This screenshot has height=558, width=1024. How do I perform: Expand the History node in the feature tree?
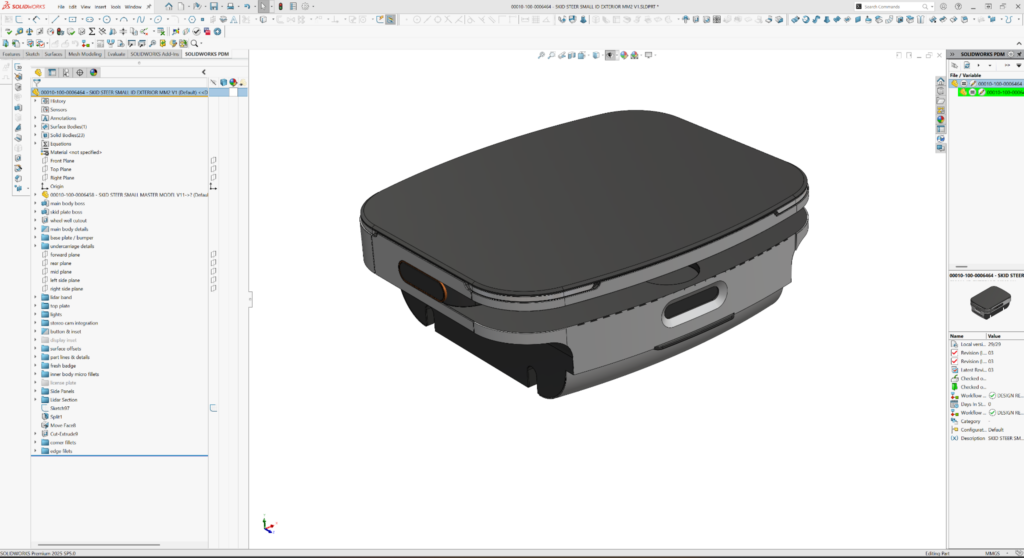(35, 101)
